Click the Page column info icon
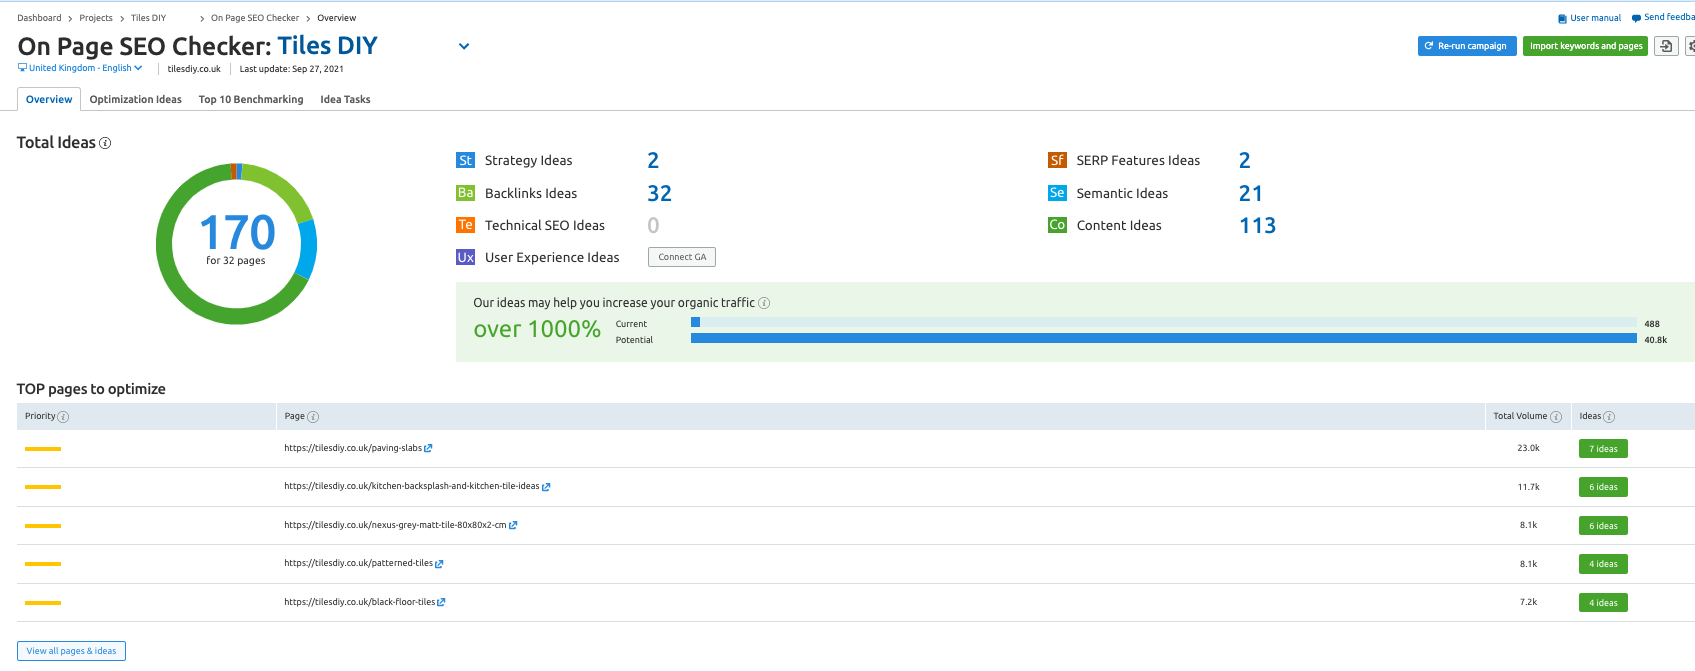 point(313,417)
